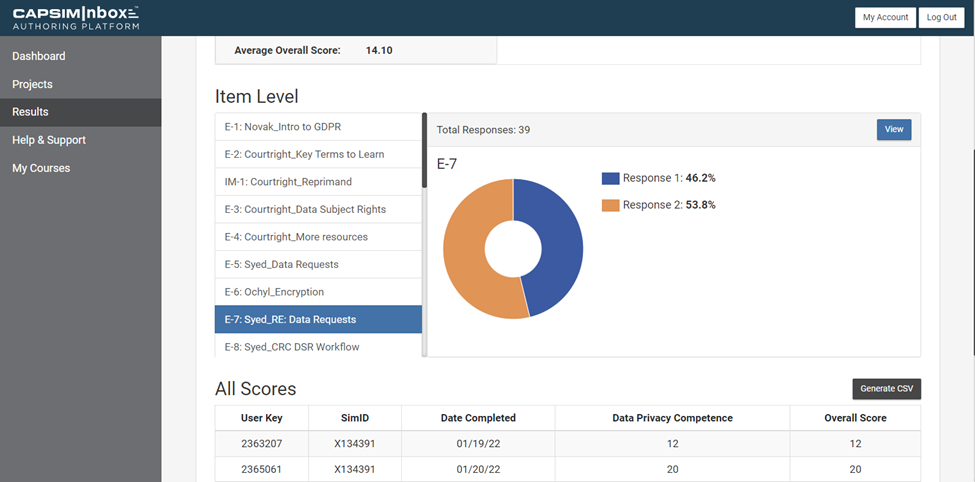Click the Generate CSV button
Screen dimensions: 975x482
(x=887, y=389)
